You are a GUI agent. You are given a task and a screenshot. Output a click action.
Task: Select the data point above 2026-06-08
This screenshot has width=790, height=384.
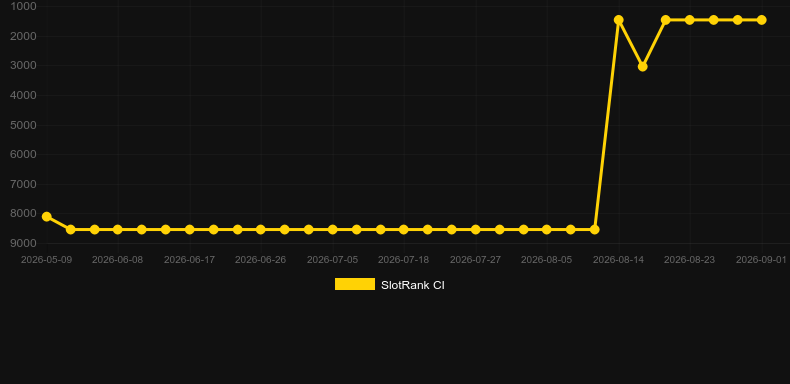click(118, 229)
